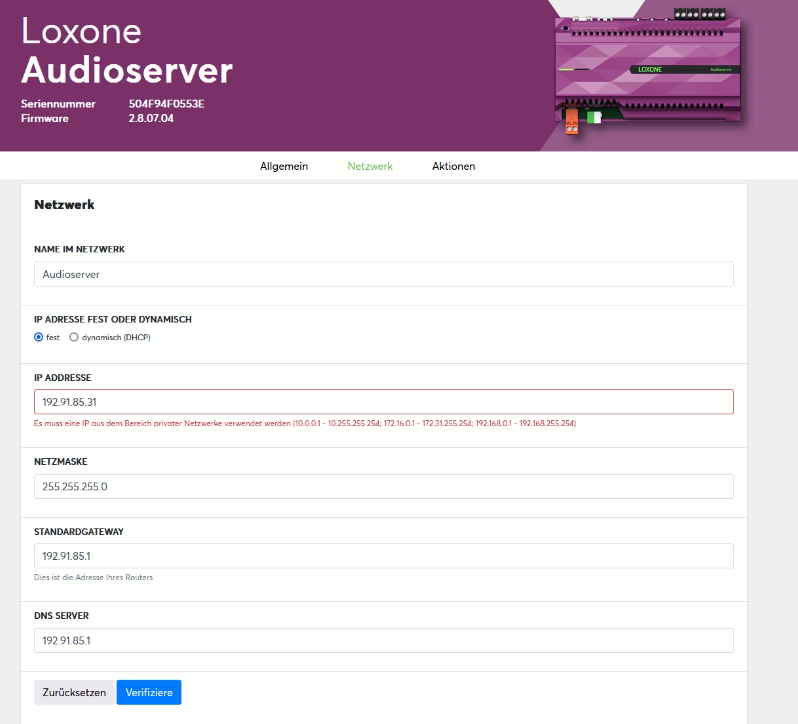Viewport: 798px width, 724px height.
Task: Click the 'Firmware' label in header
Action: tap(45, 118)
